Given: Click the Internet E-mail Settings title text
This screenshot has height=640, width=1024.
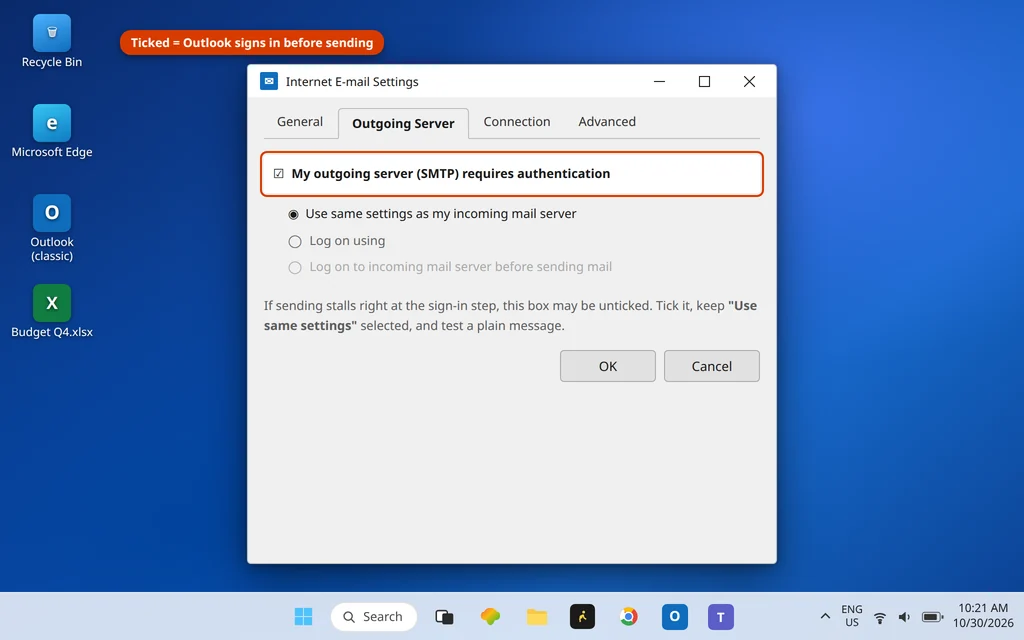Looking at the screenshot, I should click(x=352, y=82).
